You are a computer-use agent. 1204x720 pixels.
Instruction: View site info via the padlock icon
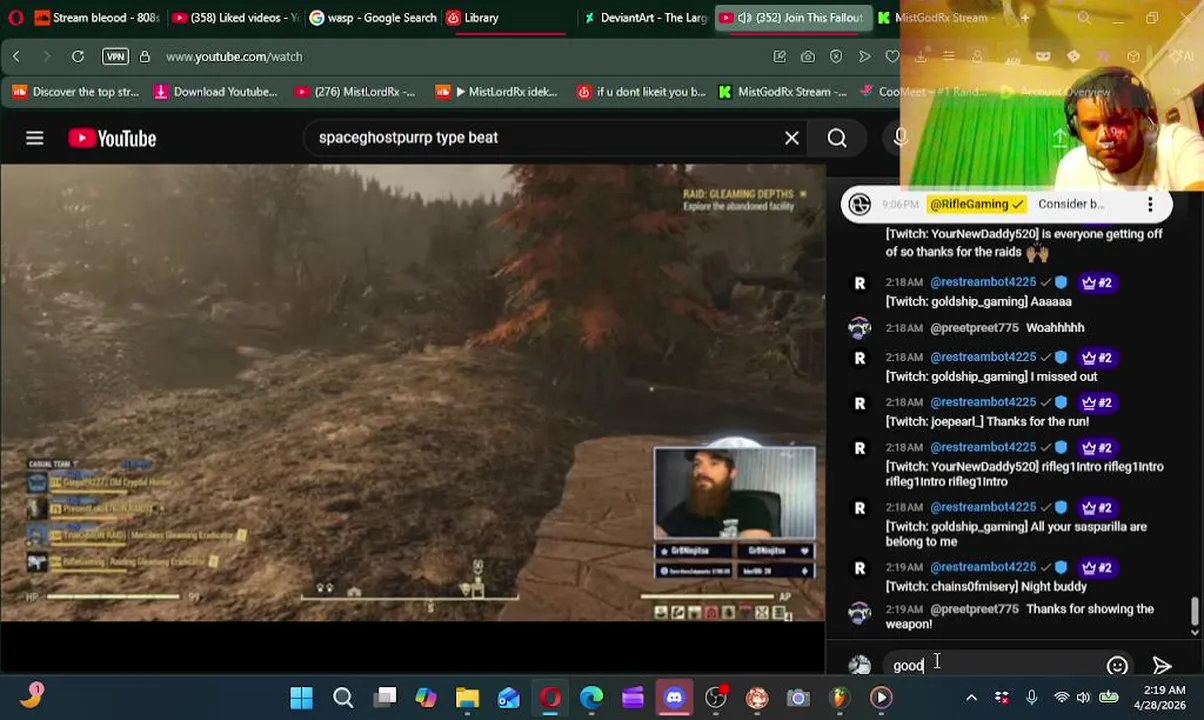(145, 57)
